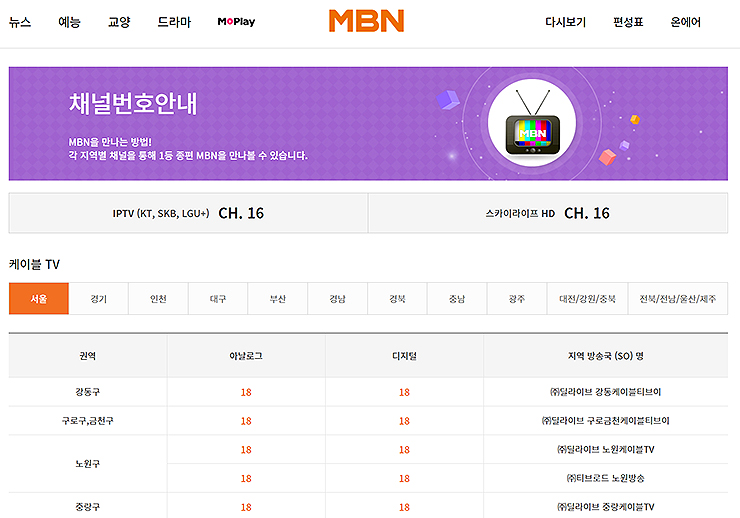Select the 전북/전남/울산/제주 tab

click(x=678, y=299)
